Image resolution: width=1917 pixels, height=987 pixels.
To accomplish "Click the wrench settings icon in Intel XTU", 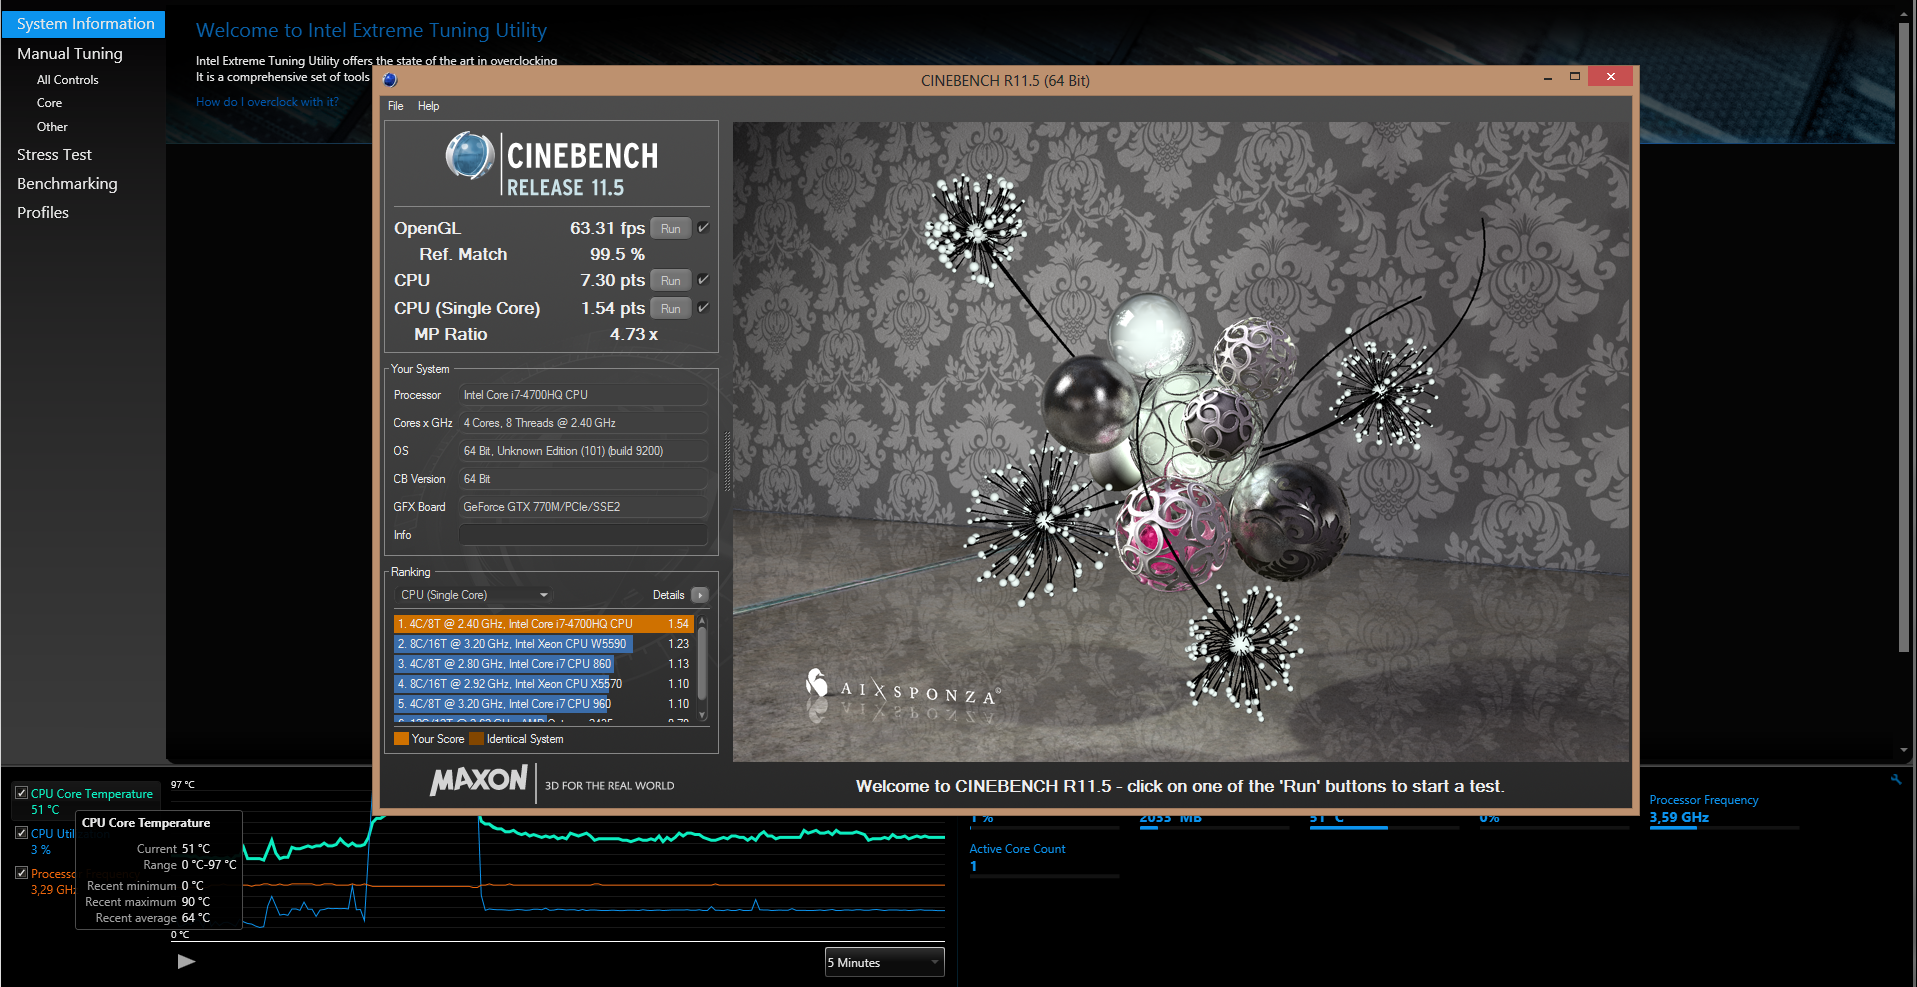I will pos(1895,779).
